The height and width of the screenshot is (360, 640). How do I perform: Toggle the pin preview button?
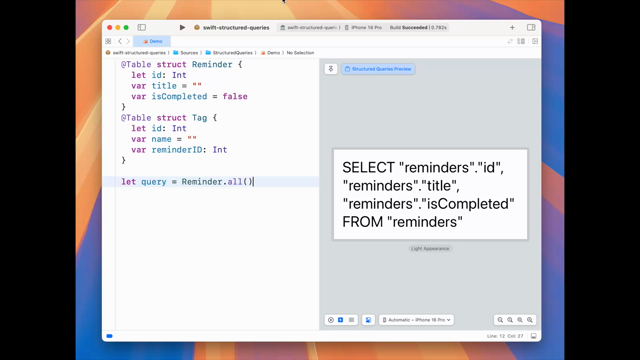point(331,69)
